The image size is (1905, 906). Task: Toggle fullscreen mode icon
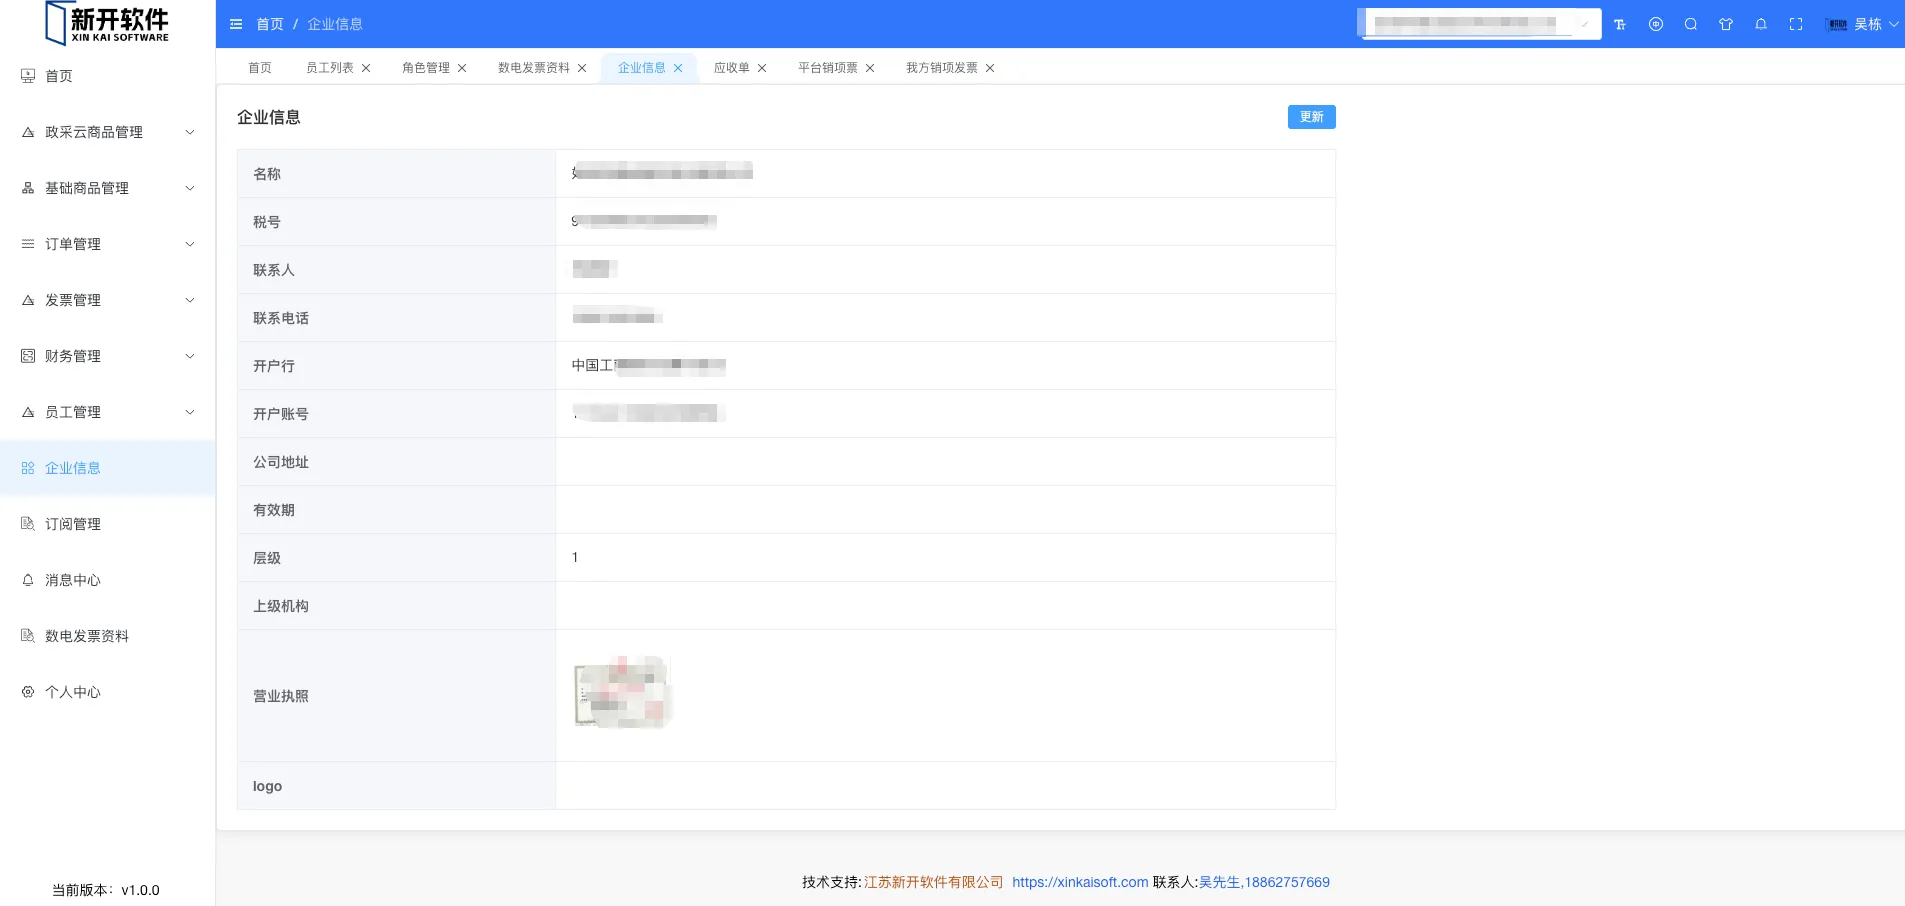tap(1796, 24)
